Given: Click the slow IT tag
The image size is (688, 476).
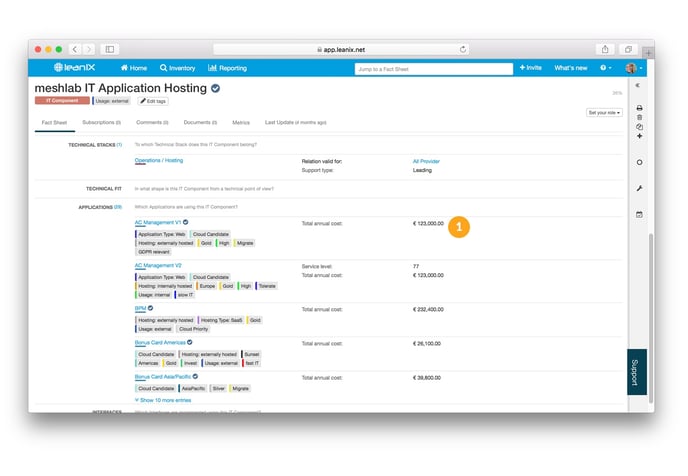Looking at the screenshot, I should pos(185,295).
